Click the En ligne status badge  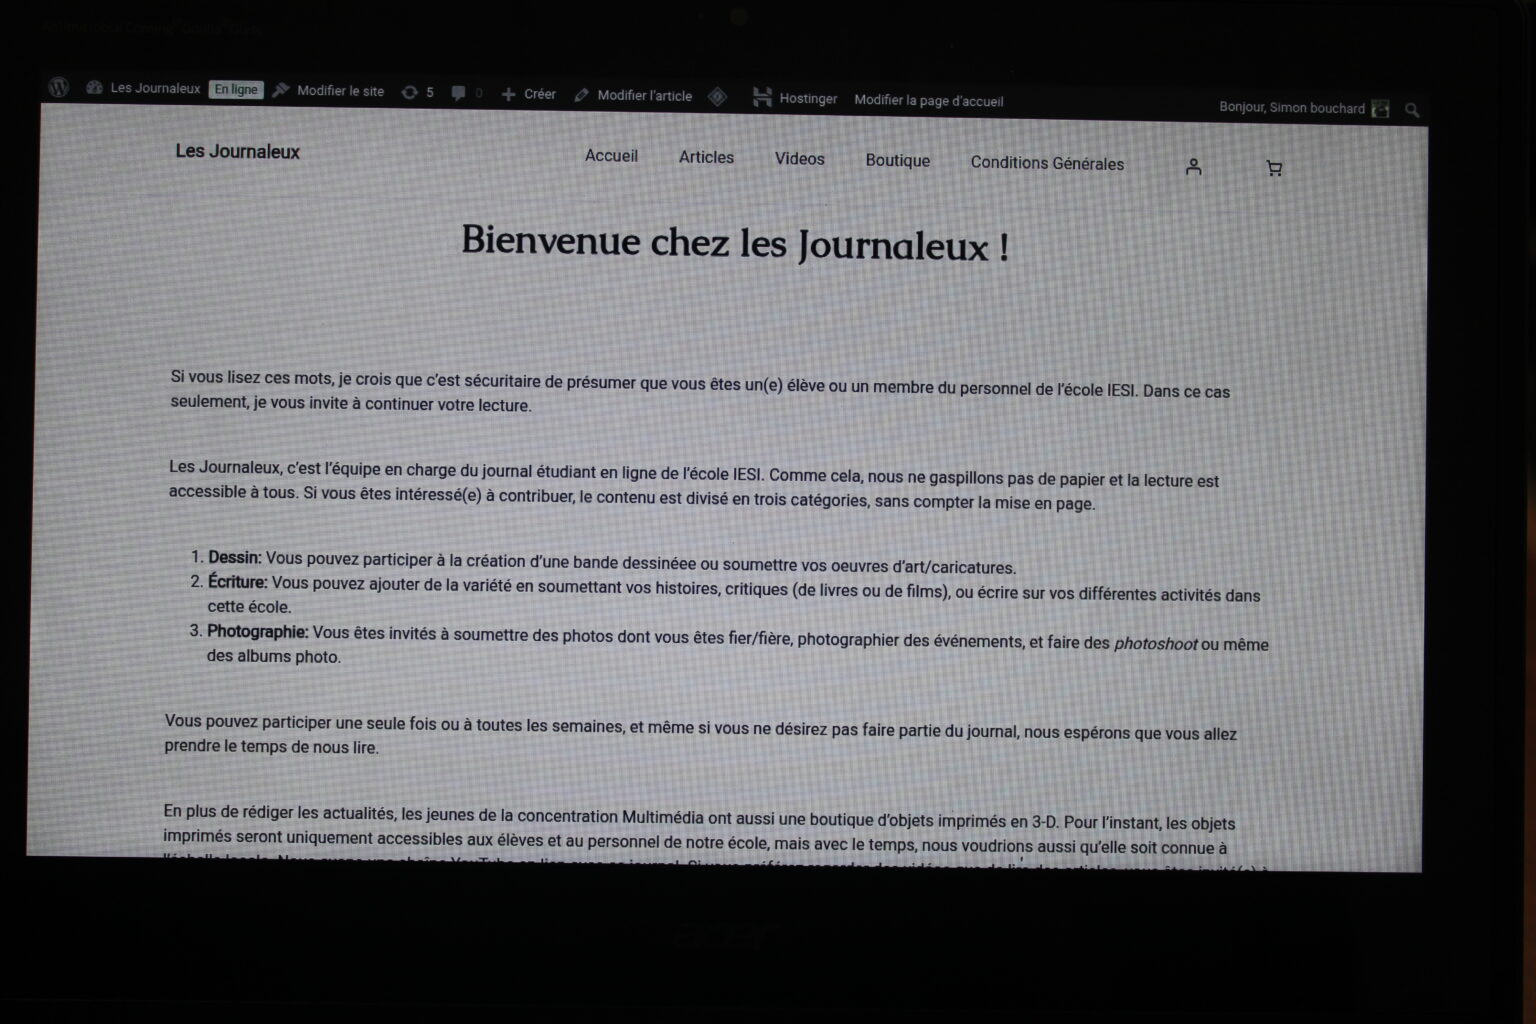pyautogui.click(x=236, y=89)
